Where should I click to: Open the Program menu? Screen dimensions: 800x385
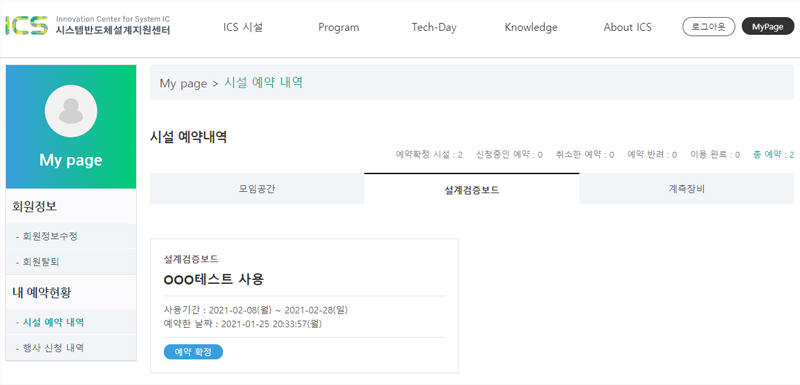point(339,28)
